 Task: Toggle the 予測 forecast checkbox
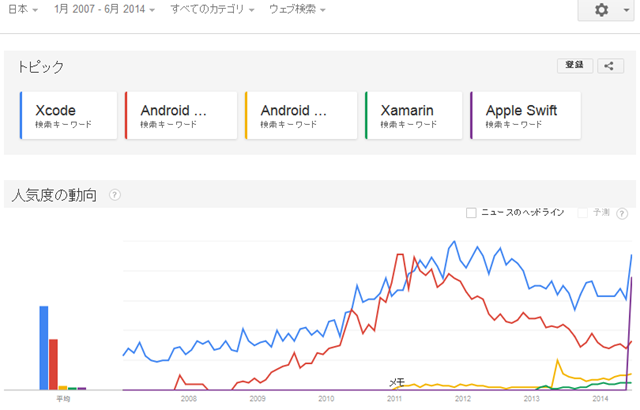coord(582,213)
